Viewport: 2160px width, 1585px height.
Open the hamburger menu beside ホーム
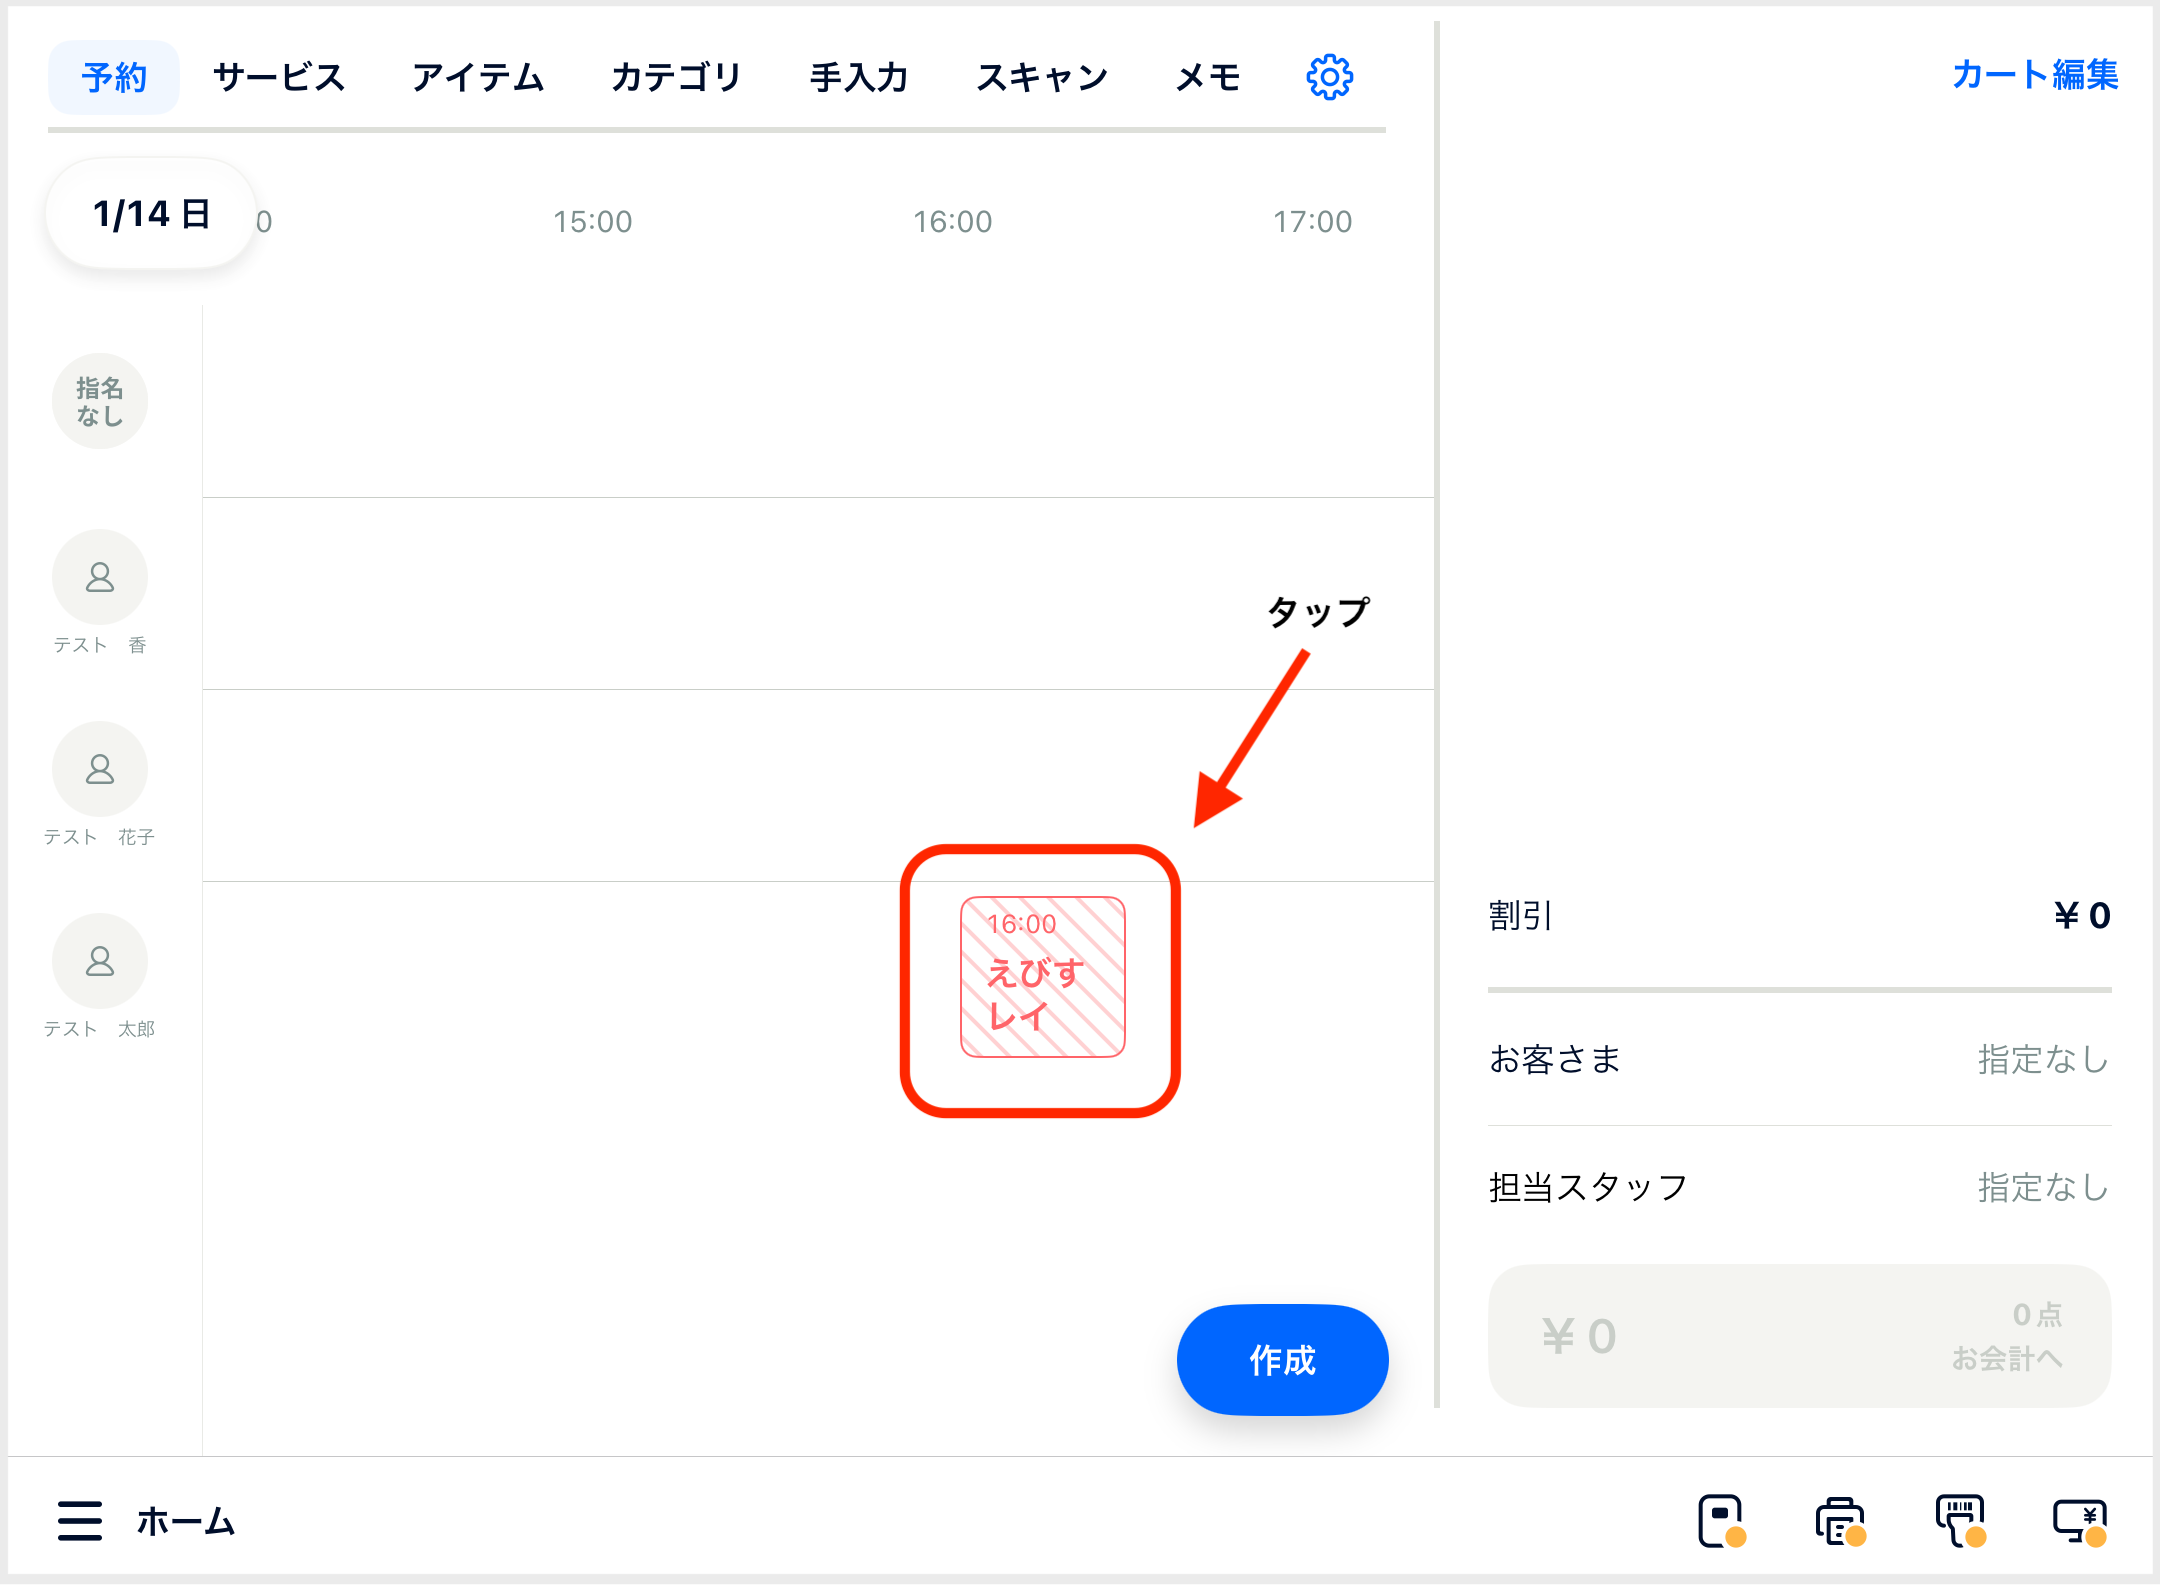tap(80, 1521)
